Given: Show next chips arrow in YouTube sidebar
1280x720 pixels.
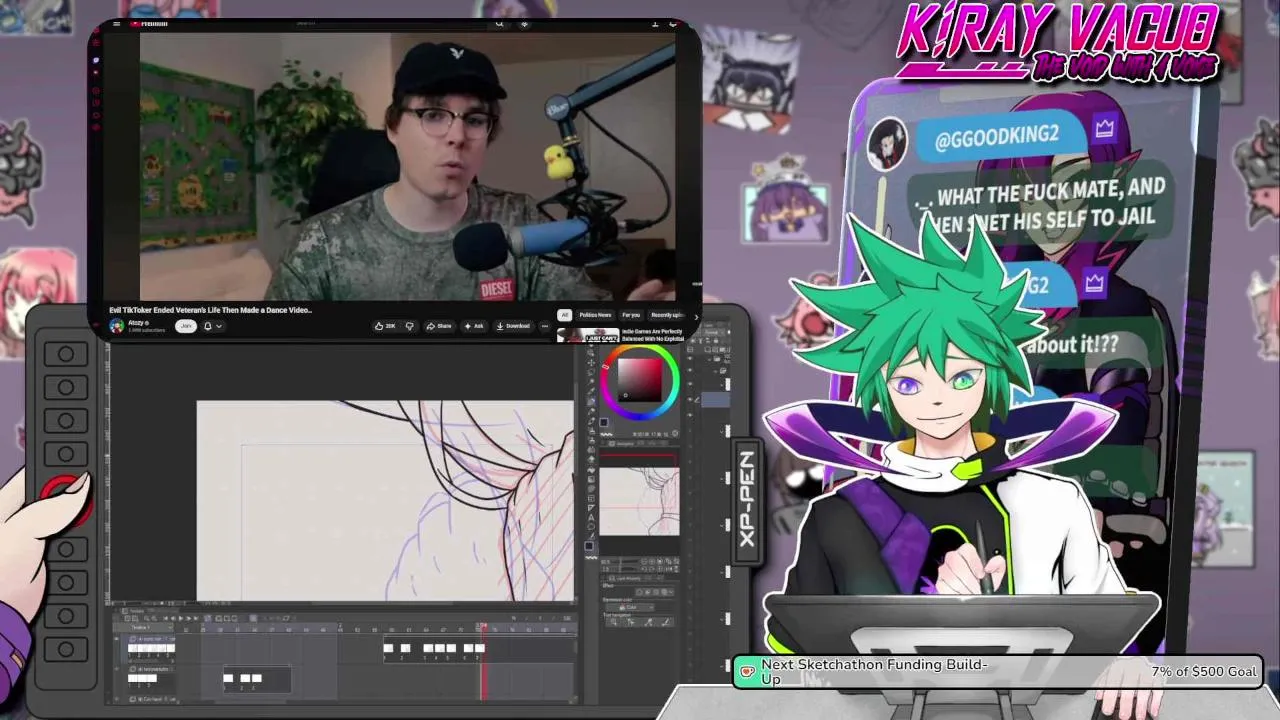Looking at the screenshot, I should (x=696, y=316).
